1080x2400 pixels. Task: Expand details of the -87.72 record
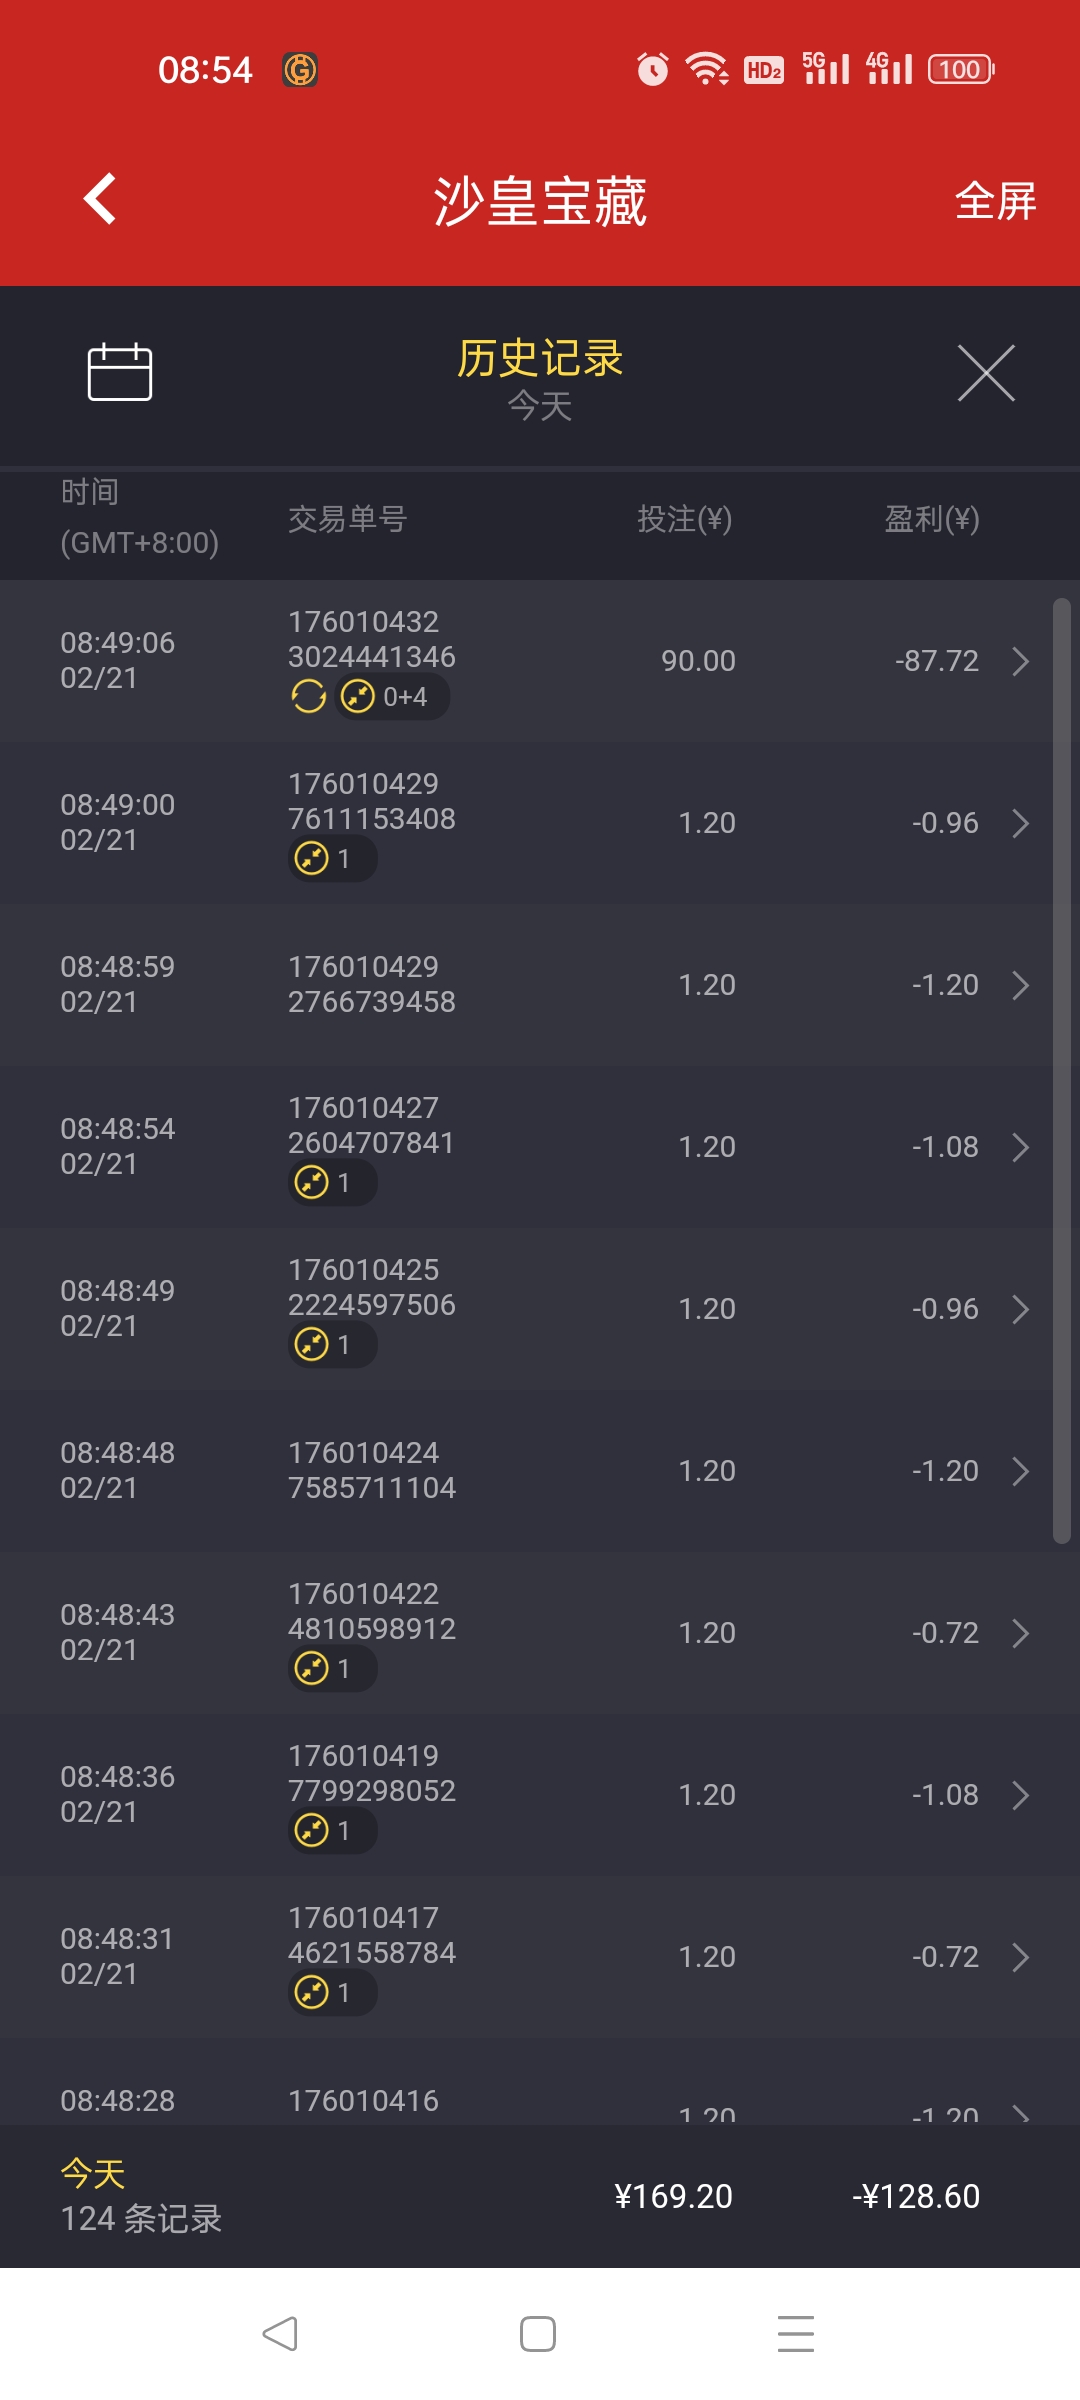(1020, 661)
